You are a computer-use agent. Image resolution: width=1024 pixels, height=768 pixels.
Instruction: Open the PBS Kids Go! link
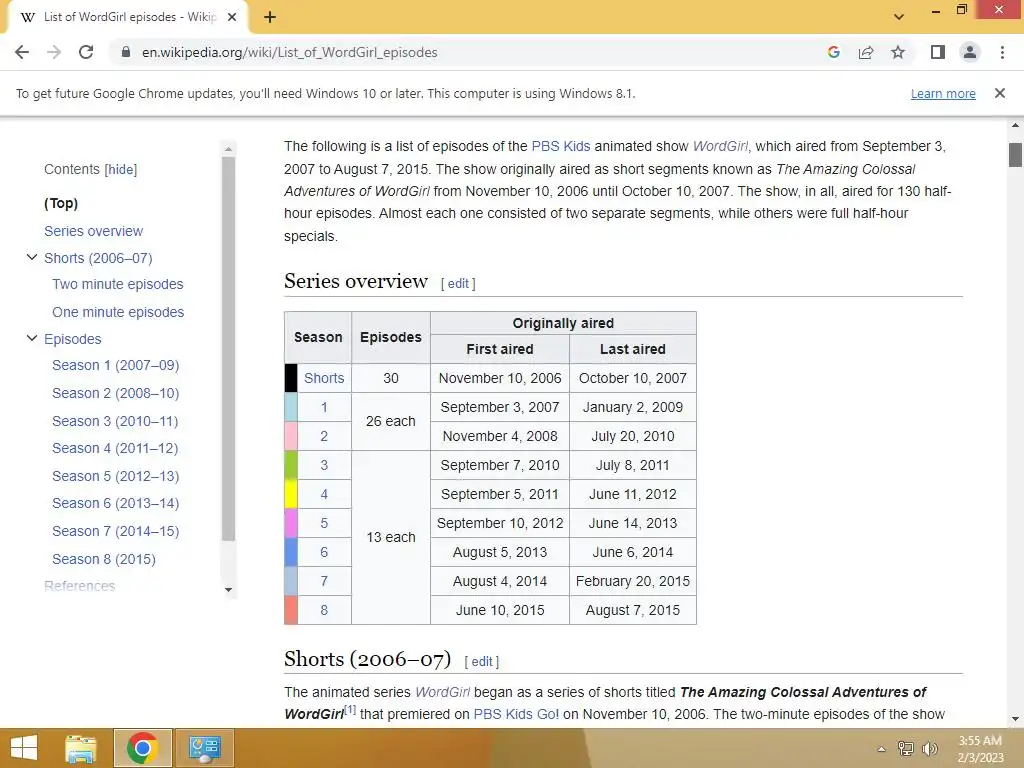coord(516,714)
